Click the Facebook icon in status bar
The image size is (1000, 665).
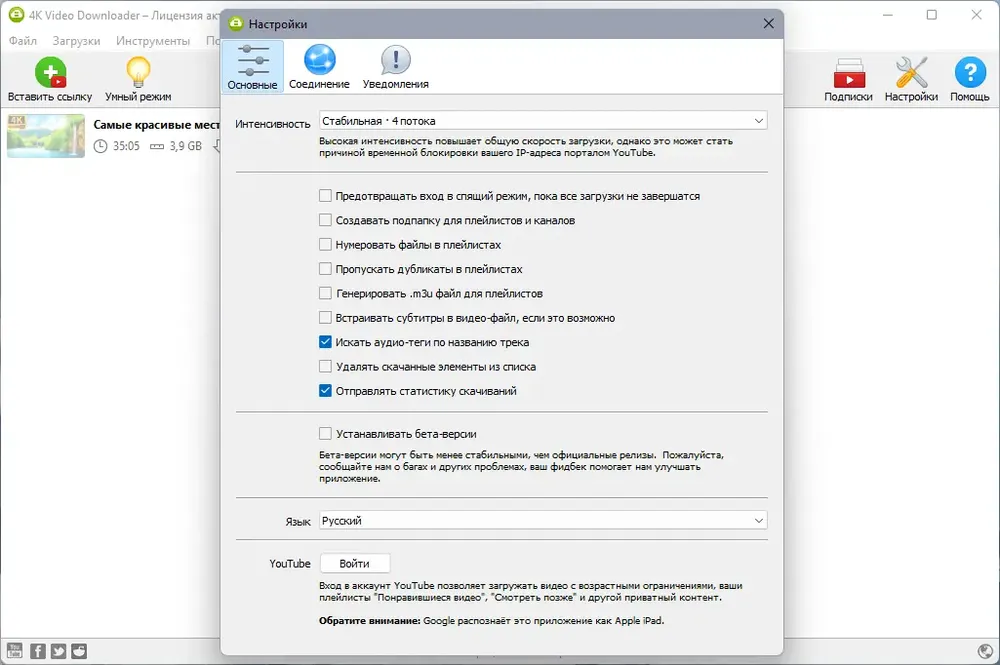(x=38, y=651)
